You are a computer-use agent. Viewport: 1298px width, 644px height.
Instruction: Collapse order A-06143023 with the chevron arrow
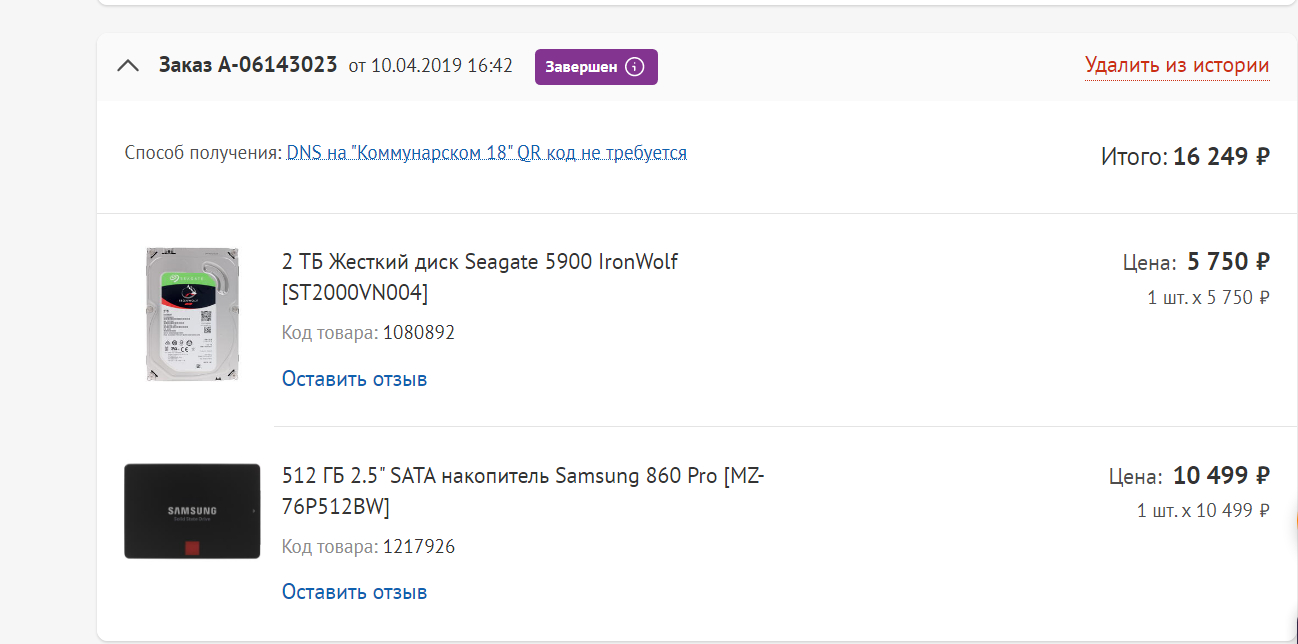(x=128, y=66)
